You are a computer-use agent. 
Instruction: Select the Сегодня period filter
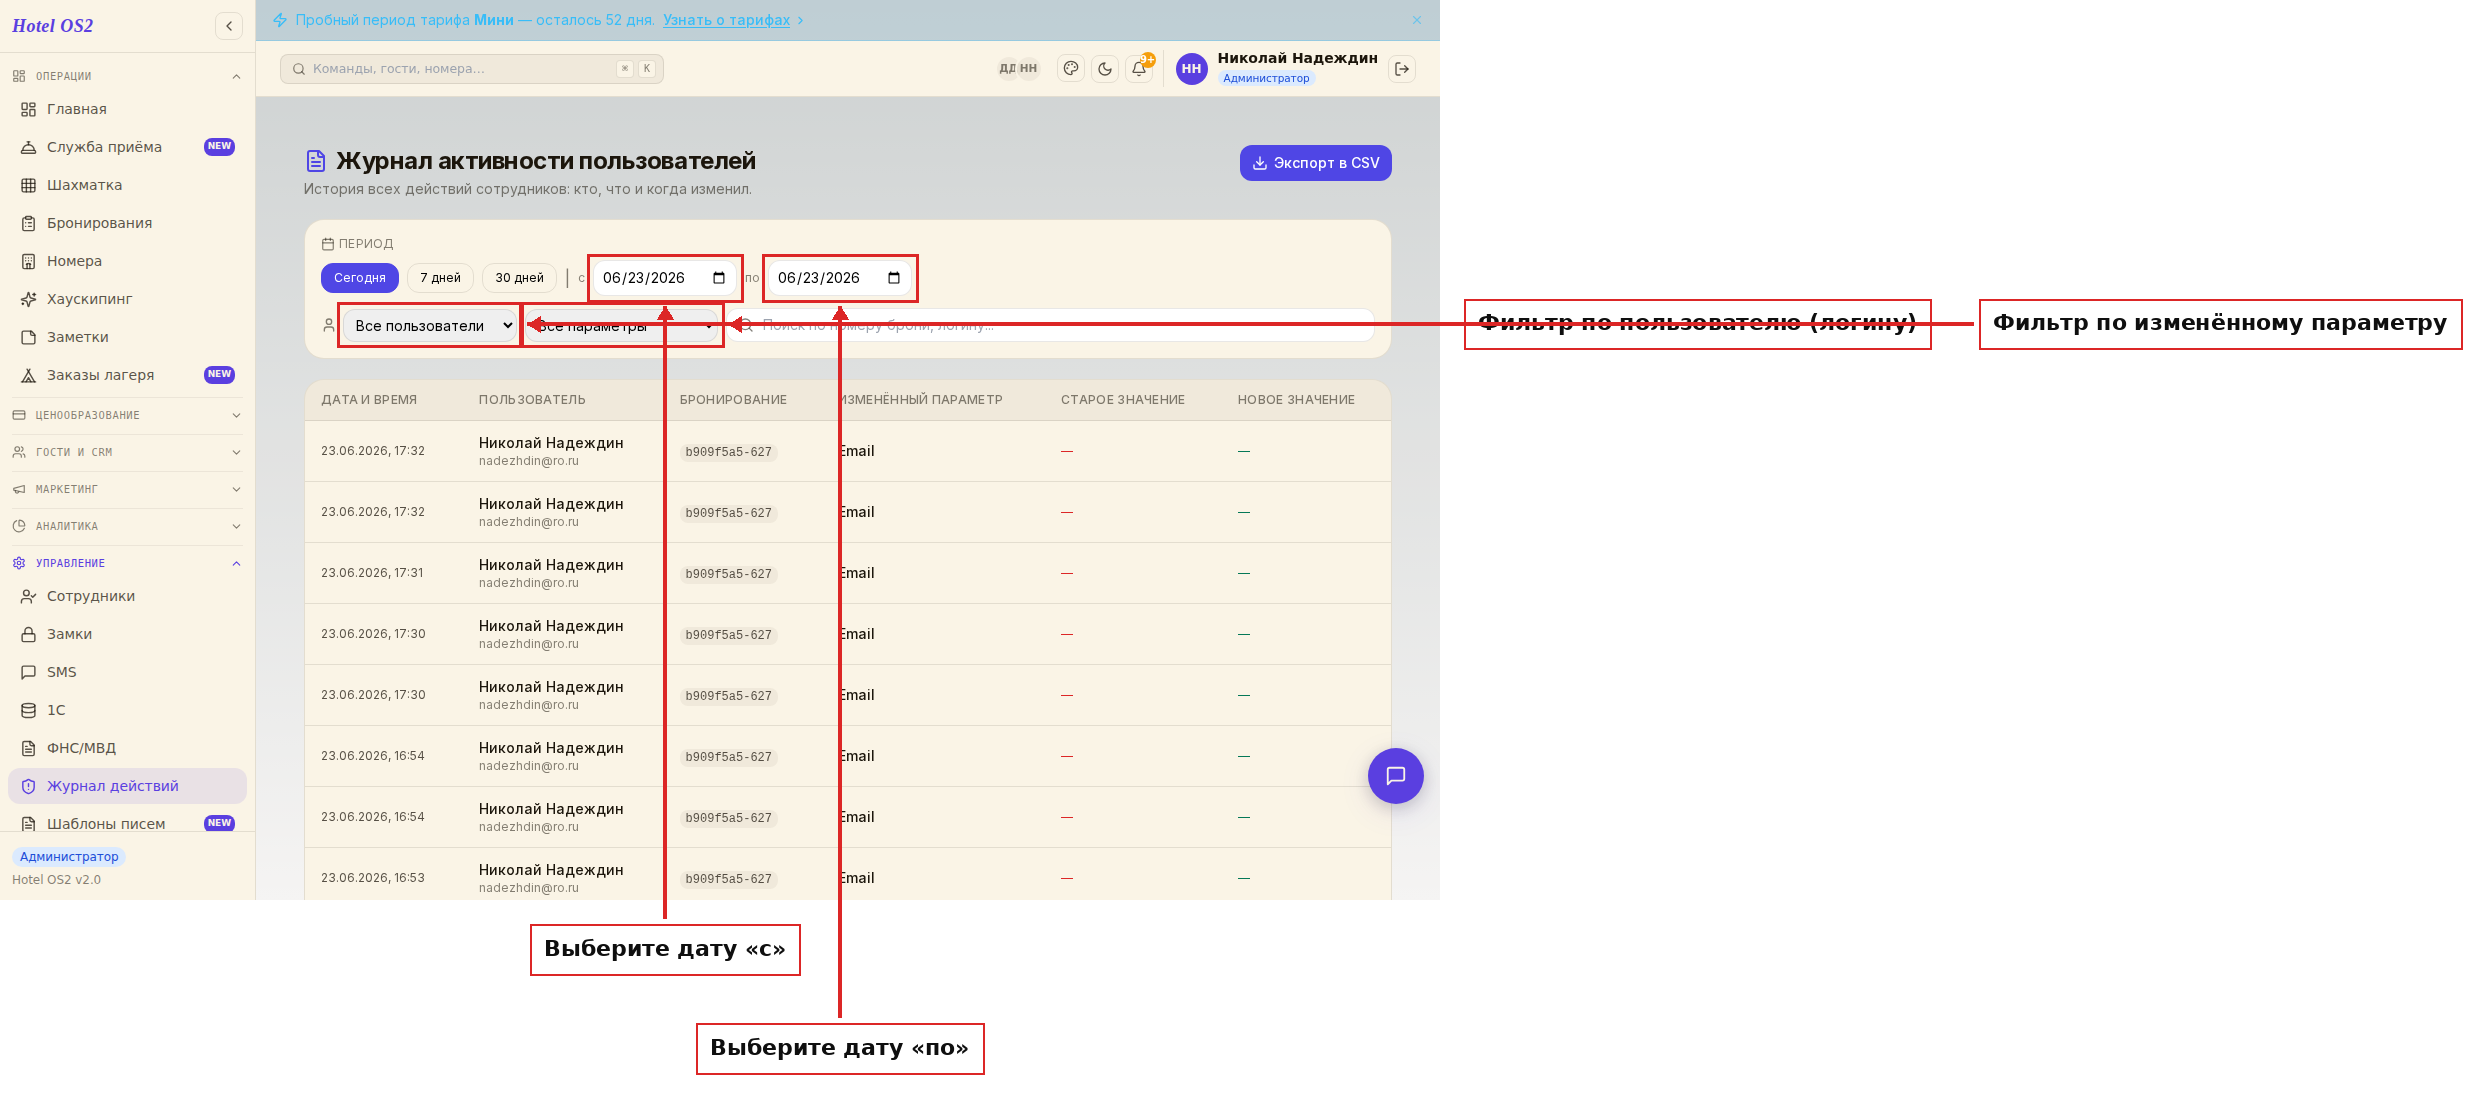point(360,278)
